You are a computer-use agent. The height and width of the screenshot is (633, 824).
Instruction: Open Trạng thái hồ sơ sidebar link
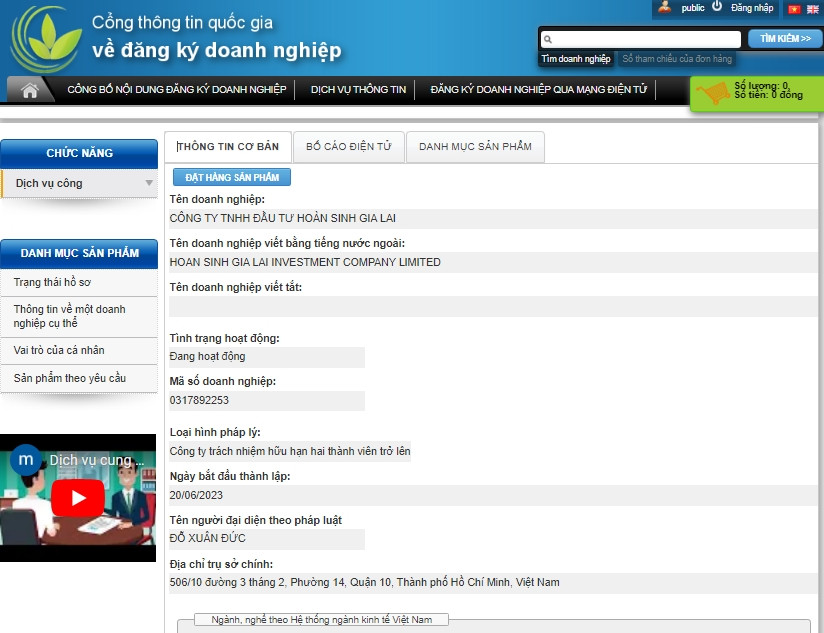(x=52, y=283)
